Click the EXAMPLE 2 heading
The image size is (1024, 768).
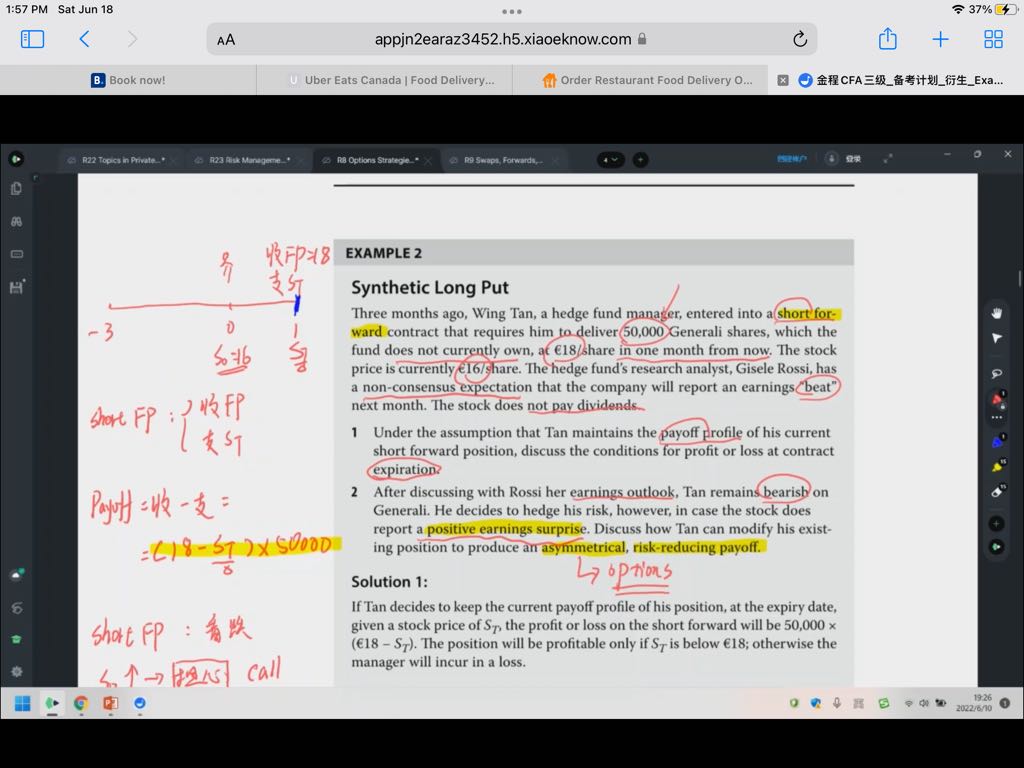click(383, 253)
